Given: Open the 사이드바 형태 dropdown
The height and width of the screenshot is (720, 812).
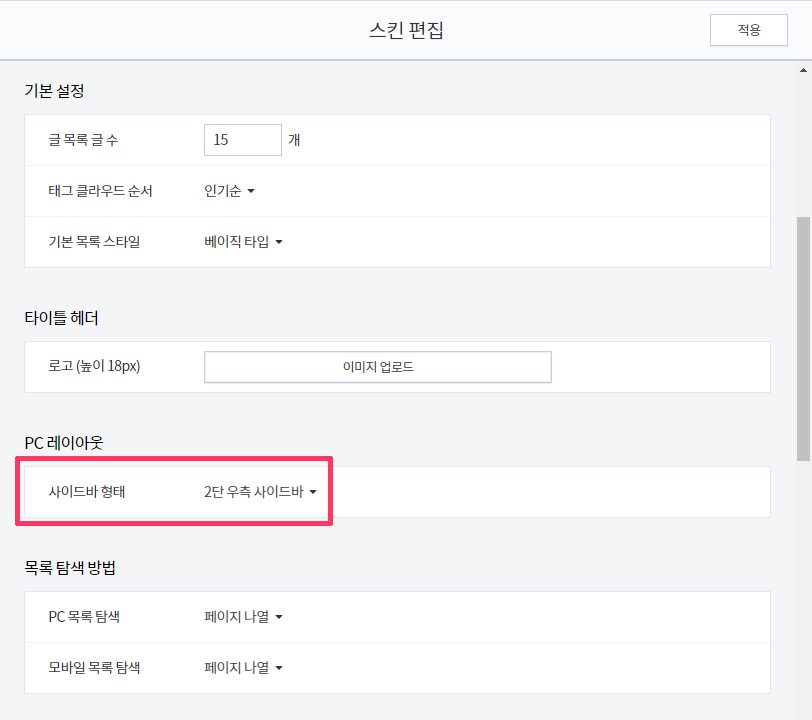Looking at the screenshot, I should point(260,492).
